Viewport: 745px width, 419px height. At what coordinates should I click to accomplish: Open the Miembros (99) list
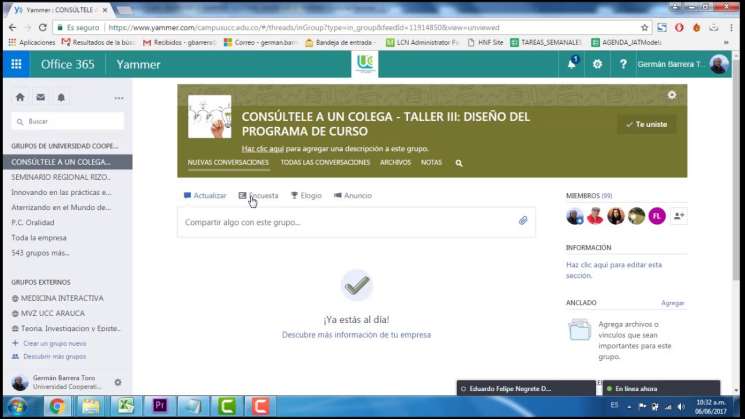(589, 196)
